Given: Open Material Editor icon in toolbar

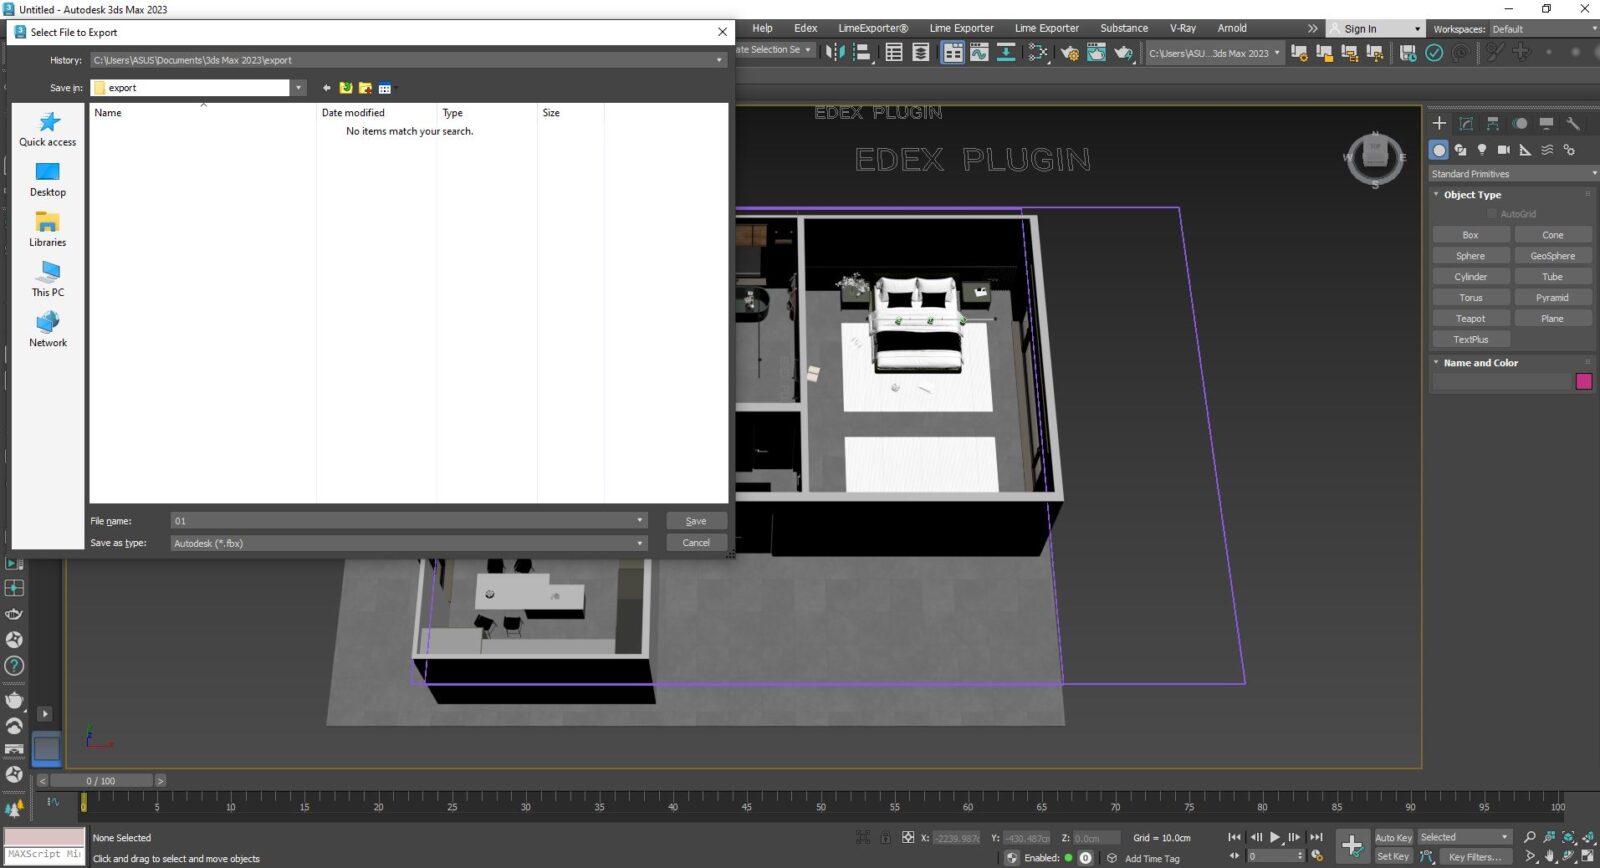Looking at the screenshot, I should pyautogui.click(x=1038, y=52).
